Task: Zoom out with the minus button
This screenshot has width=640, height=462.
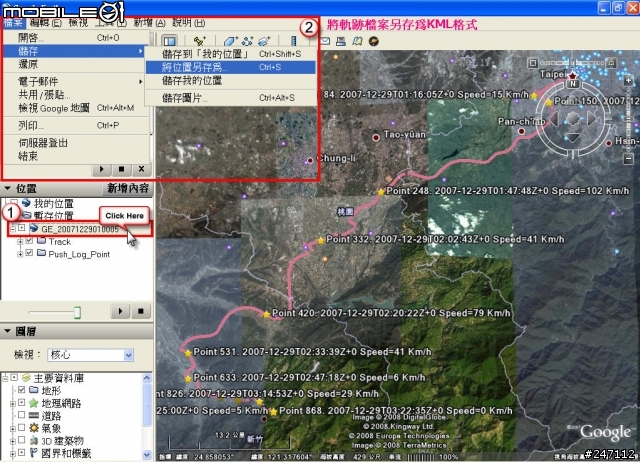Action: coord(629,159)
